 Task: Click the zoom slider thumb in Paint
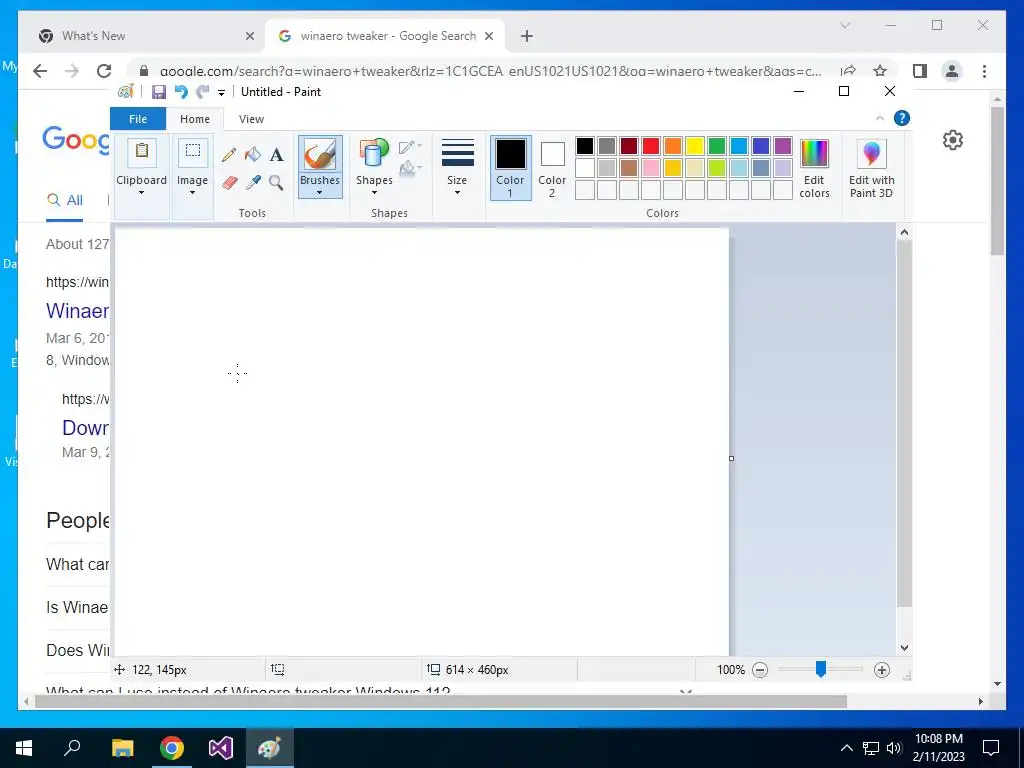821,669
